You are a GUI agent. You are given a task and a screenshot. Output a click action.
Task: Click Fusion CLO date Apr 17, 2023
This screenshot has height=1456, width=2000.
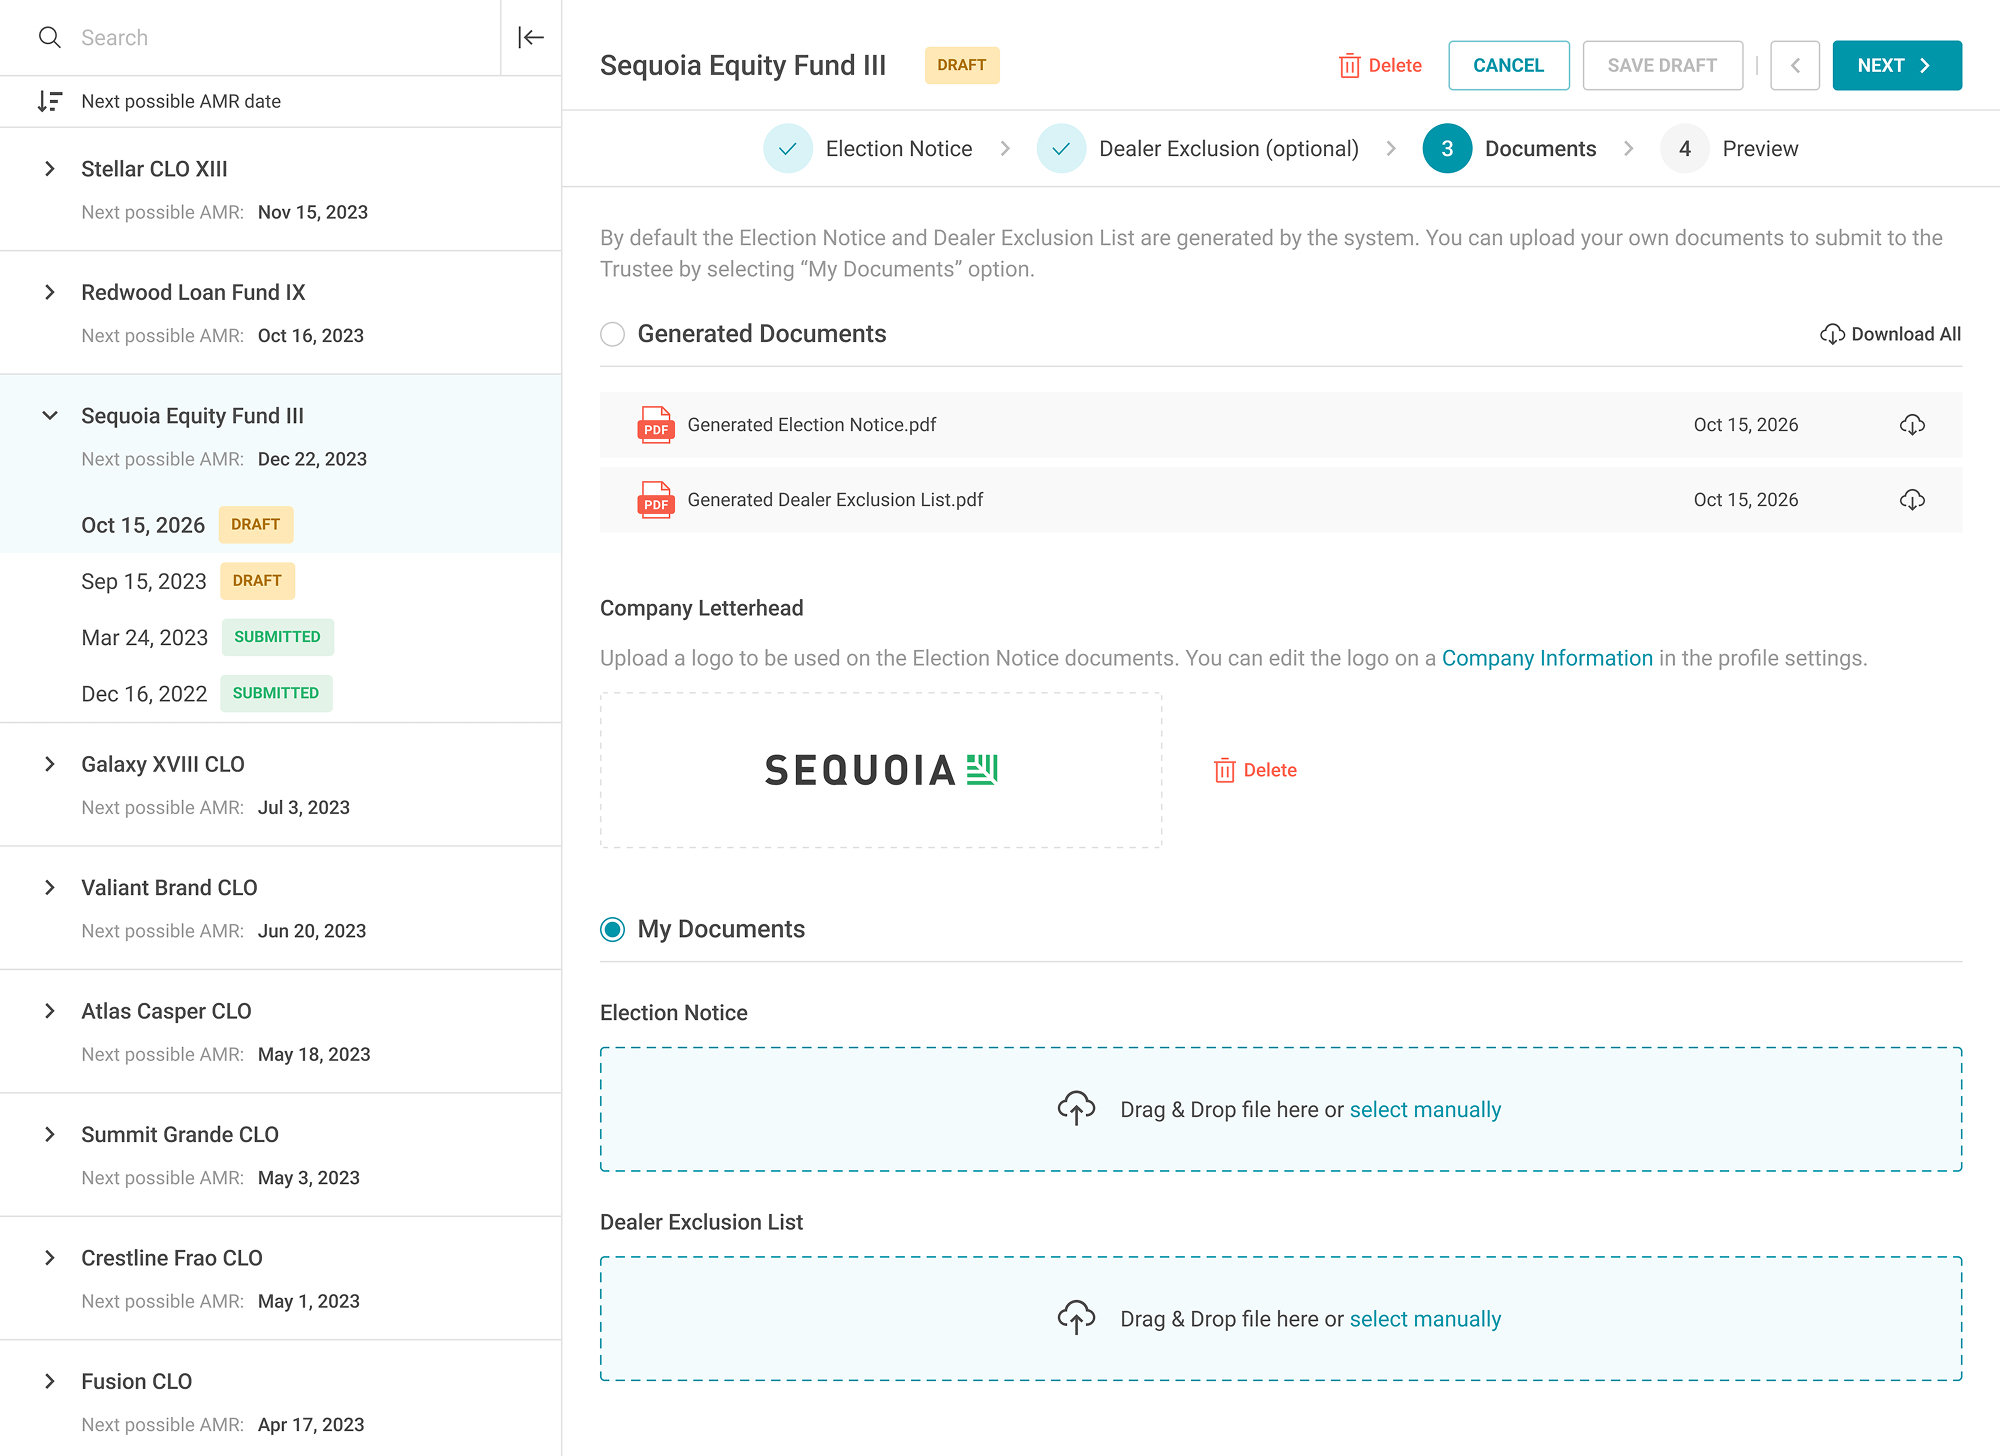point(311,1425)
